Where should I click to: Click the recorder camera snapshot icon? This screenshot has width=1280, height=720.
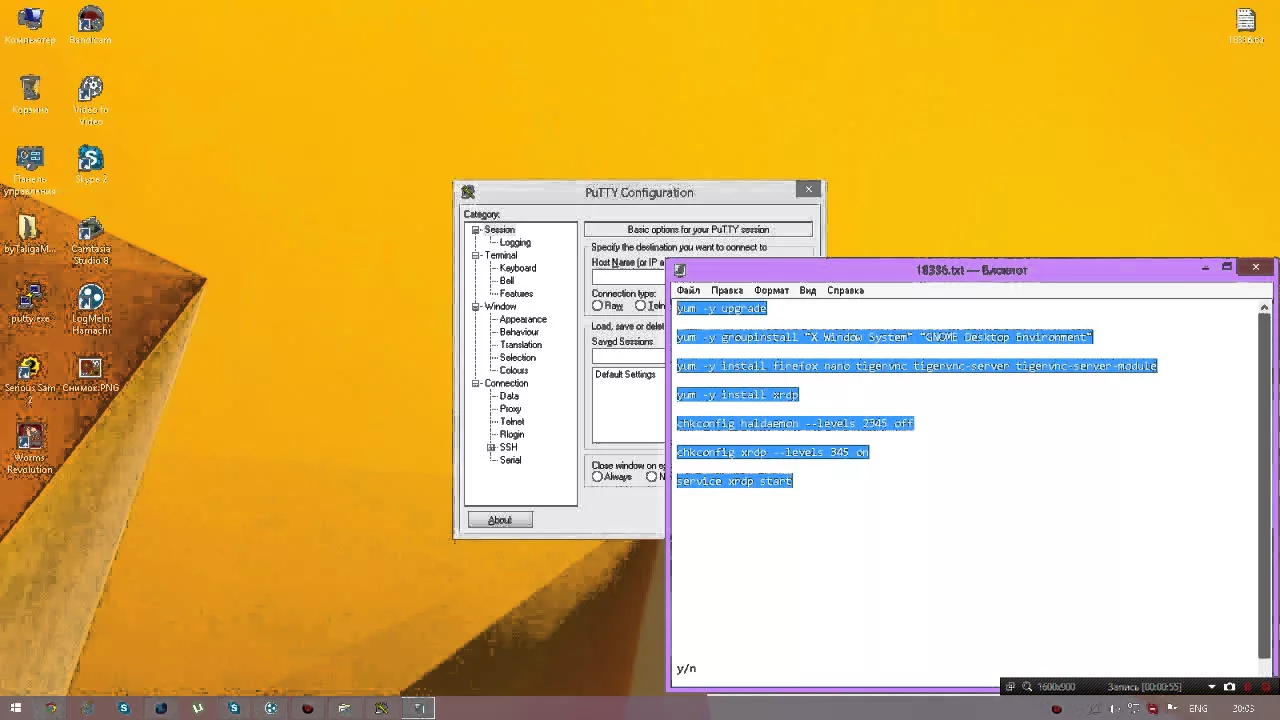(x=1229, y=687)
